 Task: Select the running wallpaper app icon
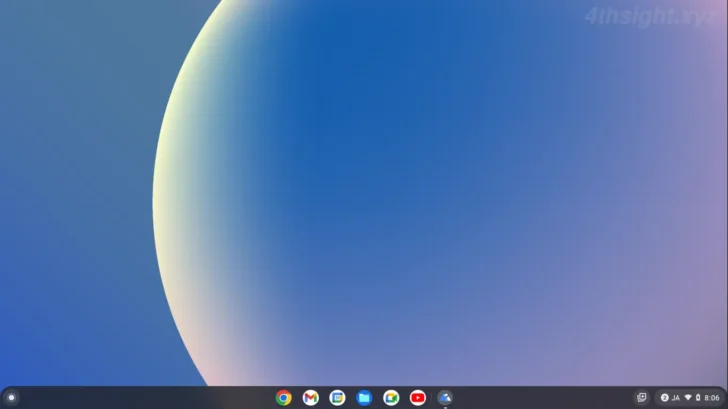445,398
